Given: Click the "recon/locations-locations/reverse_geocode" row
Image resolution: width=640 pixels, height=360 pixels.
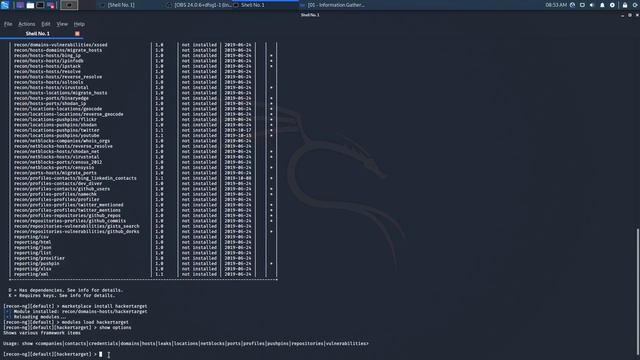Looking at the screenshot, I should click(x=143, y=114).
